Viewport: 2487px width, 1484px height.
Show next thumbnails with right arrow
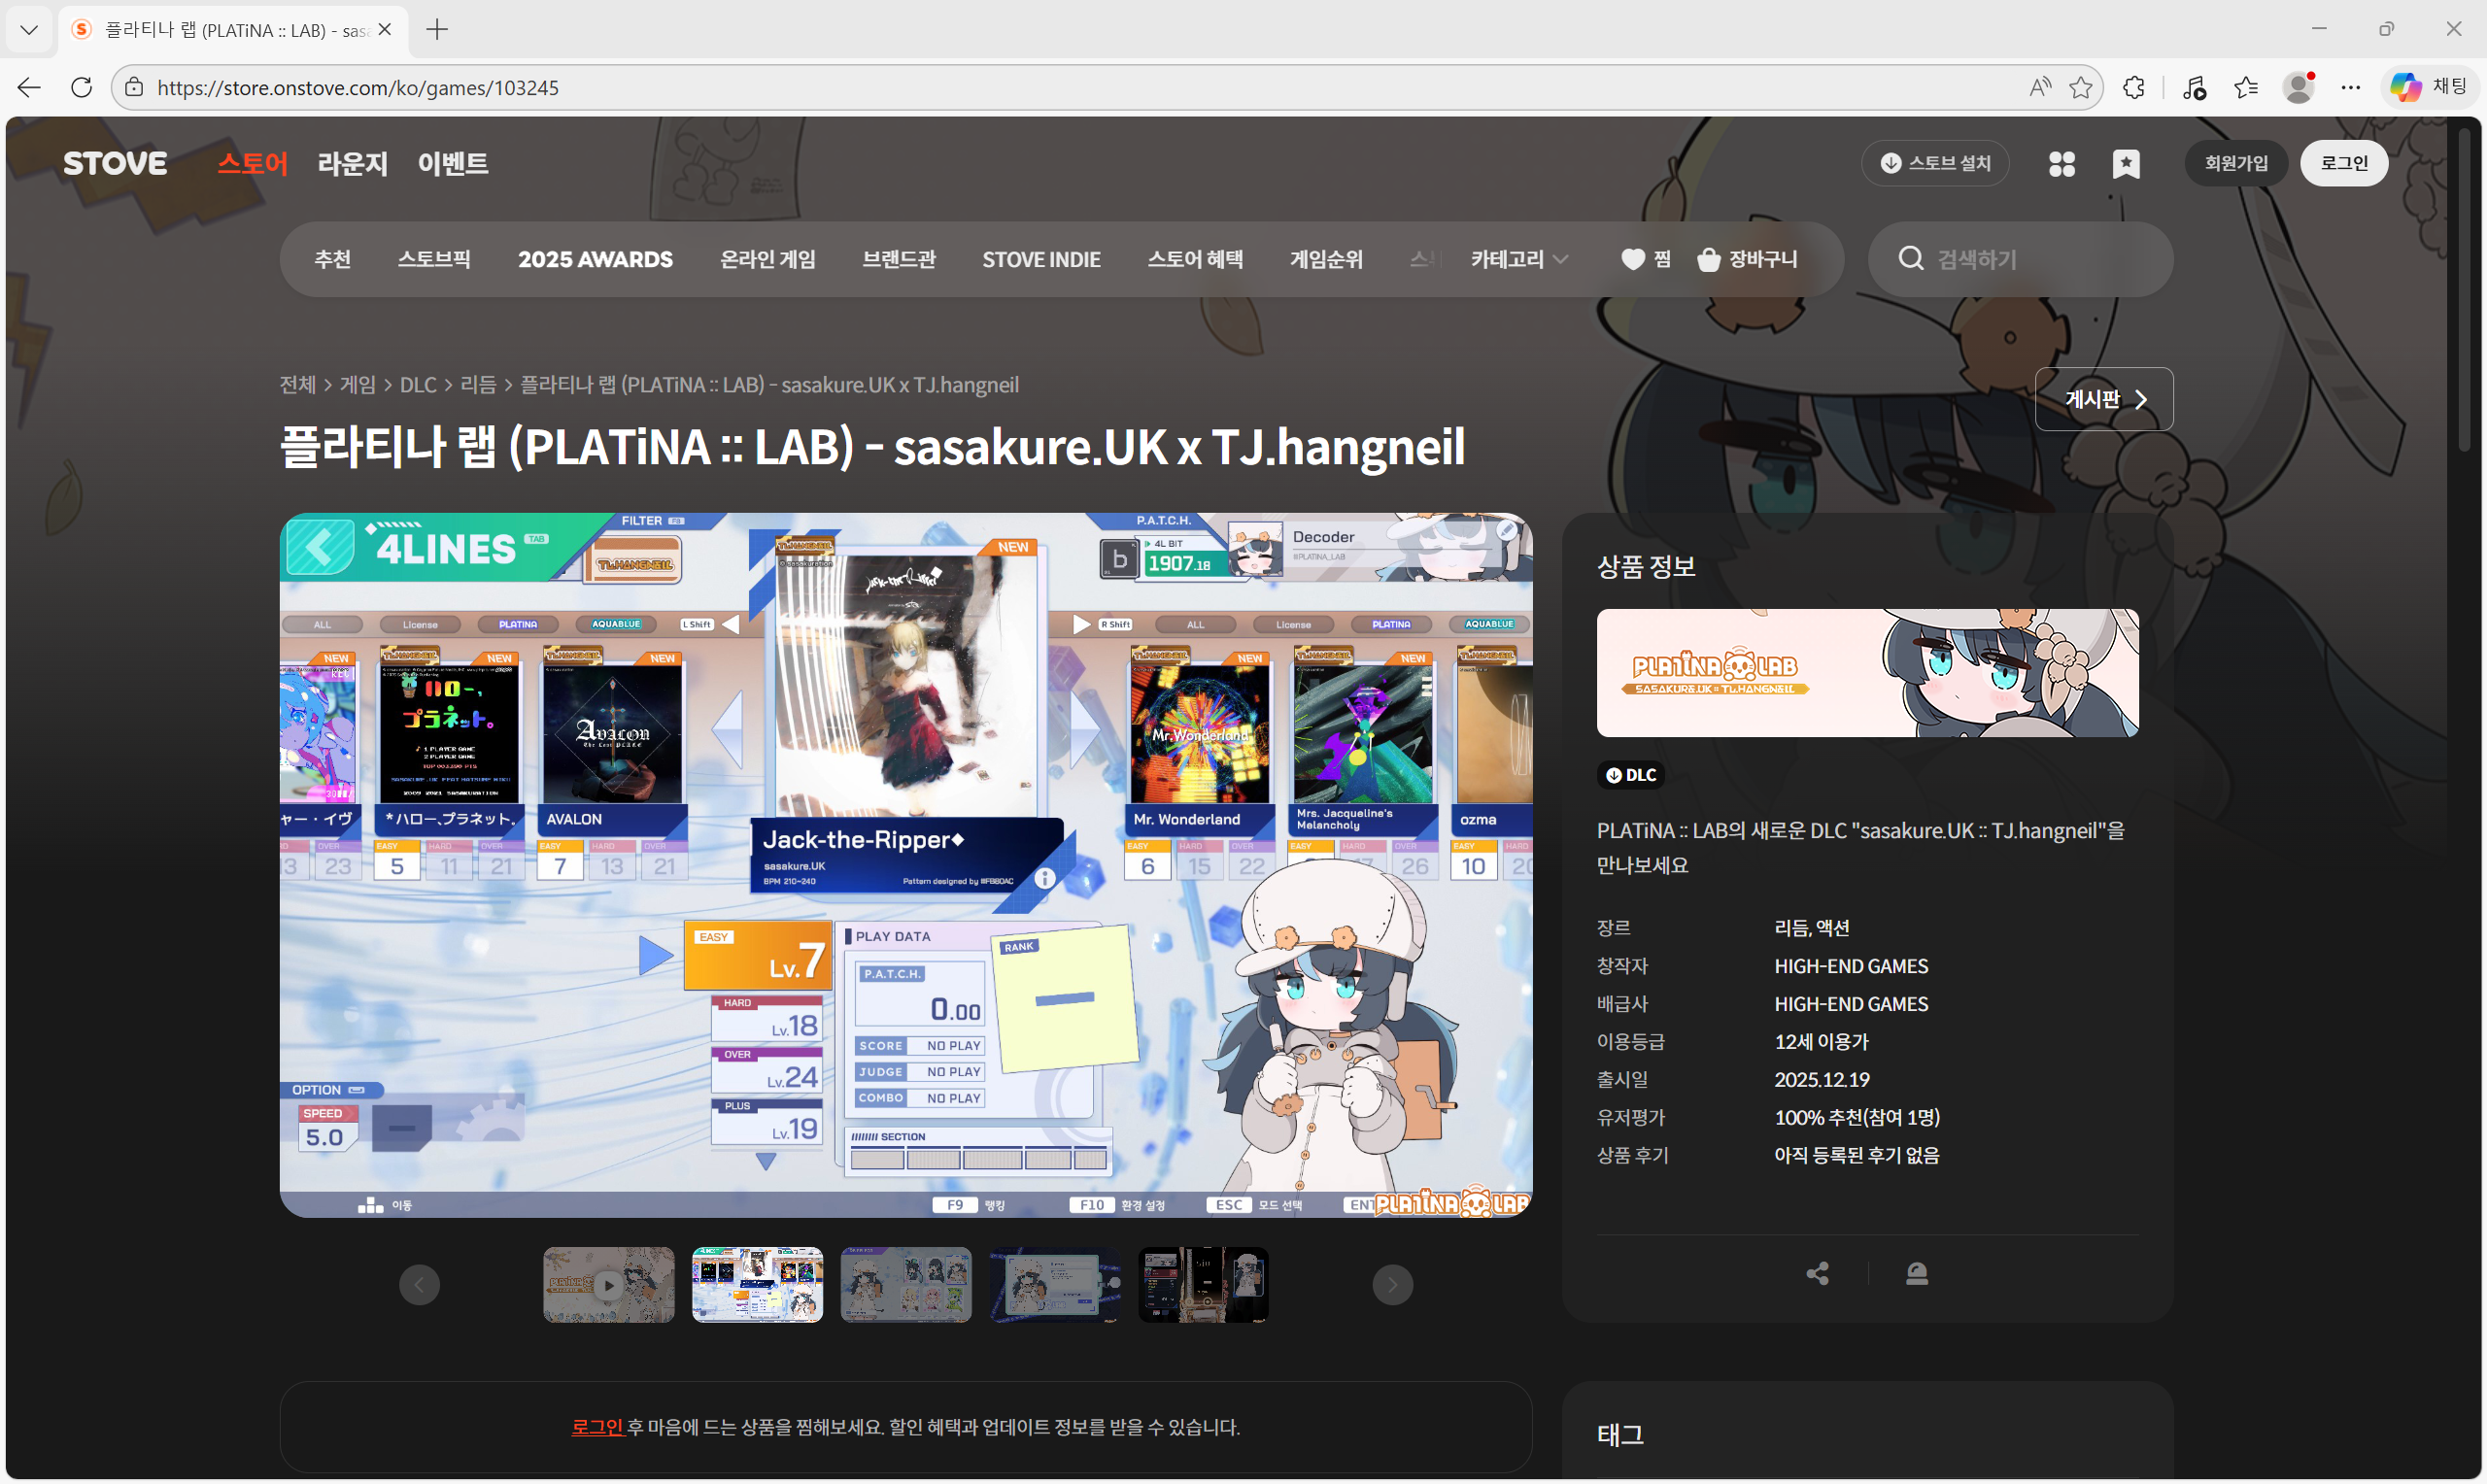pos(1392,1284)
